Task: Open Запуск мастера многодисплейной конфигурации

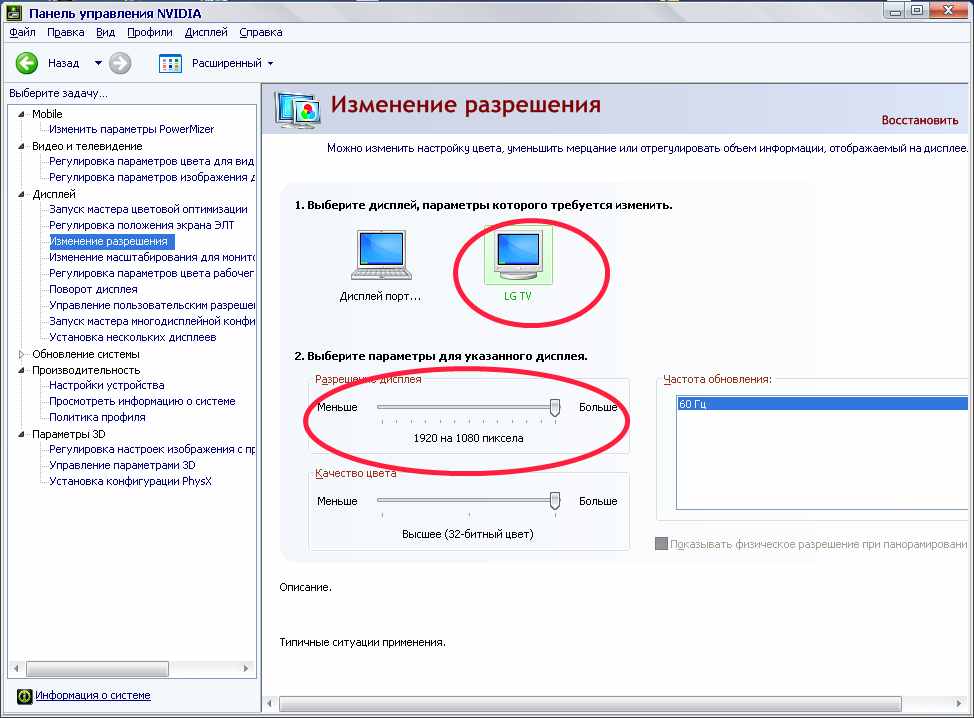Action: point(152,321)
